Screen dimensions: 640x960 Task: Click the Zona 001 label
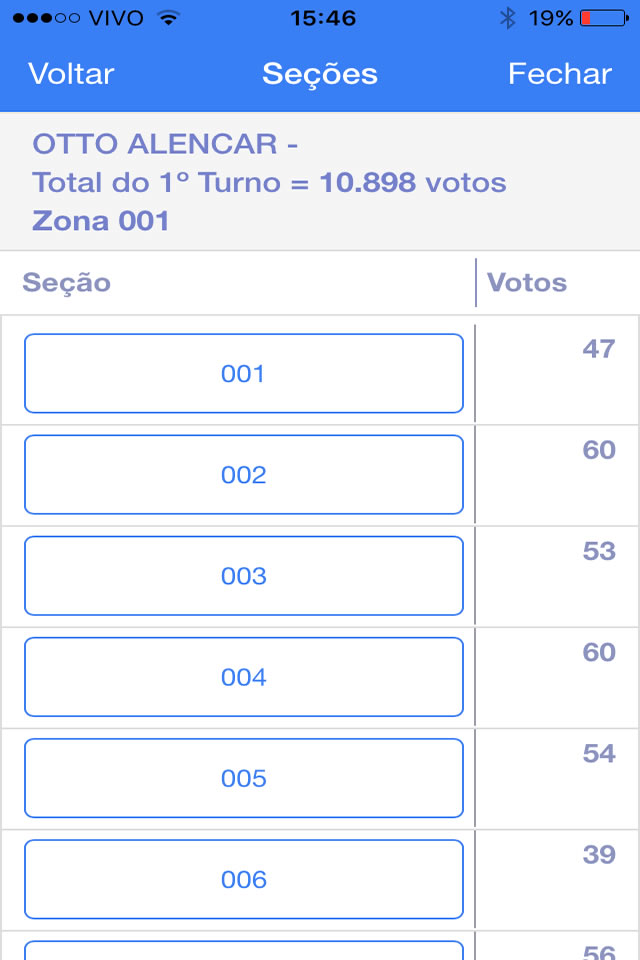[x=101, y=220]
